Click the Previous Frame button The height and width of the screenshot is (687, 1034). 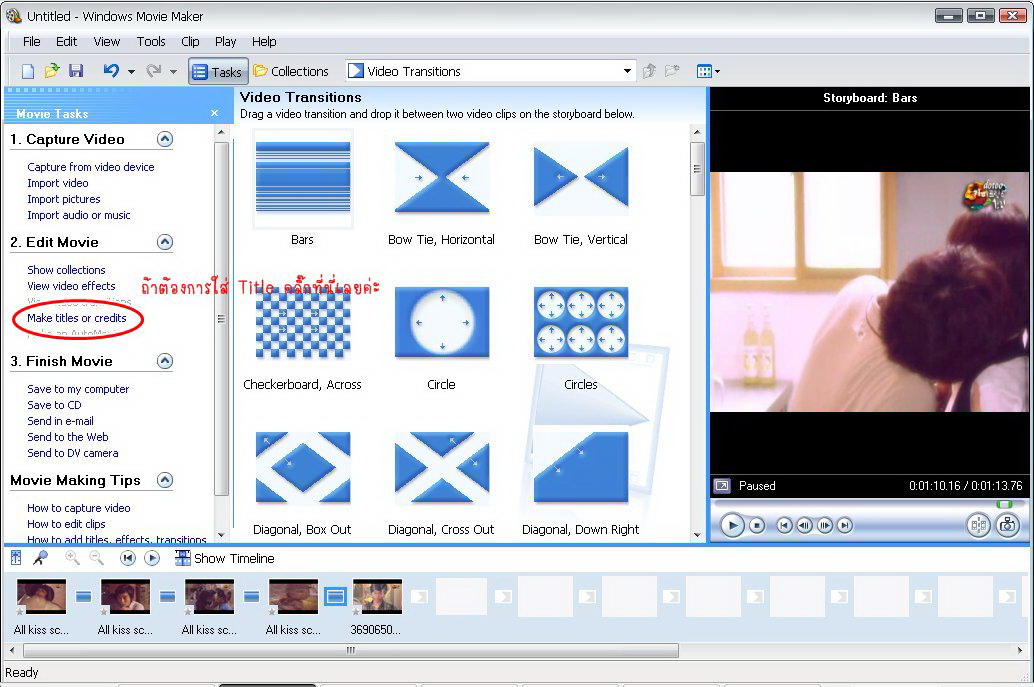tap(805, 525)
